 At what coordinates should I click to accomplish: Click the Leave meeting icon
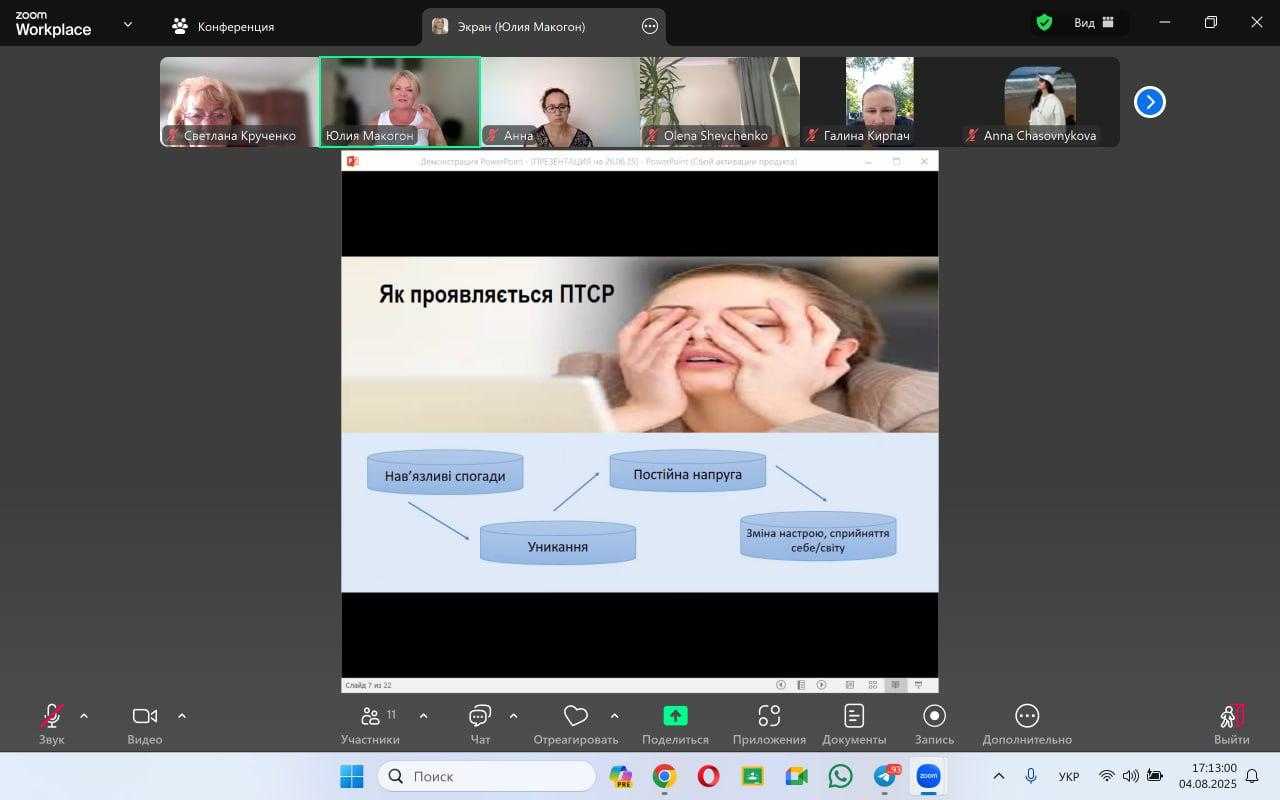(1231, 716)
